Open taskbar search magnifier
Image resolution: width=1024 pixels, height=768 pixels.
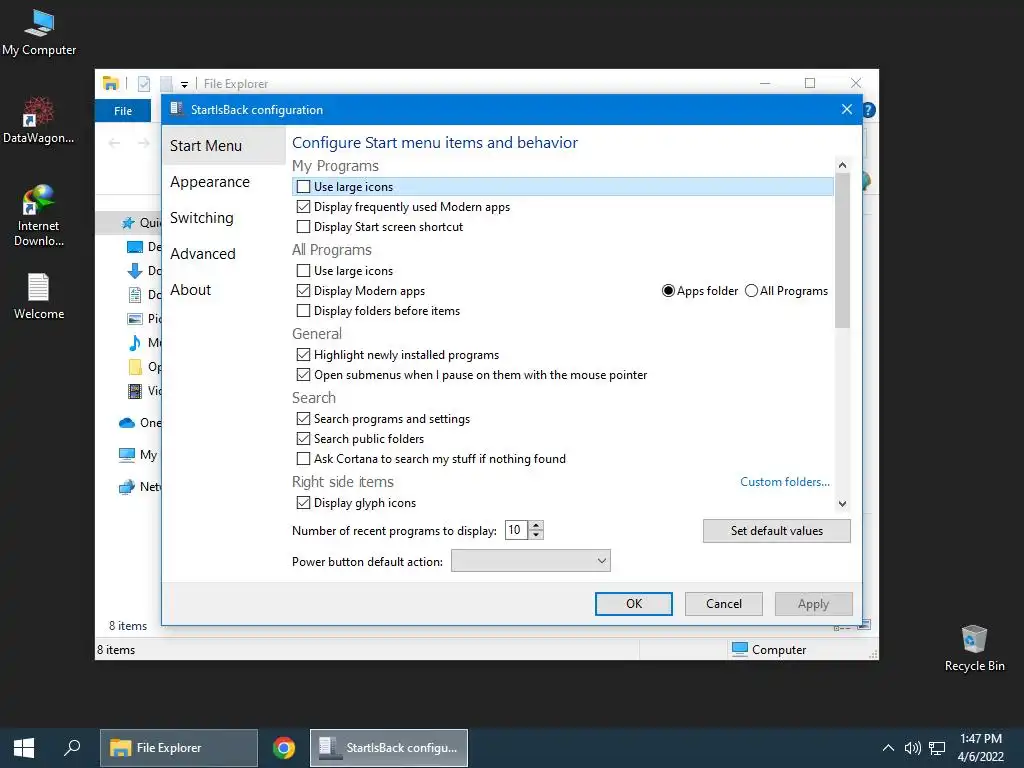click(72, 748)
